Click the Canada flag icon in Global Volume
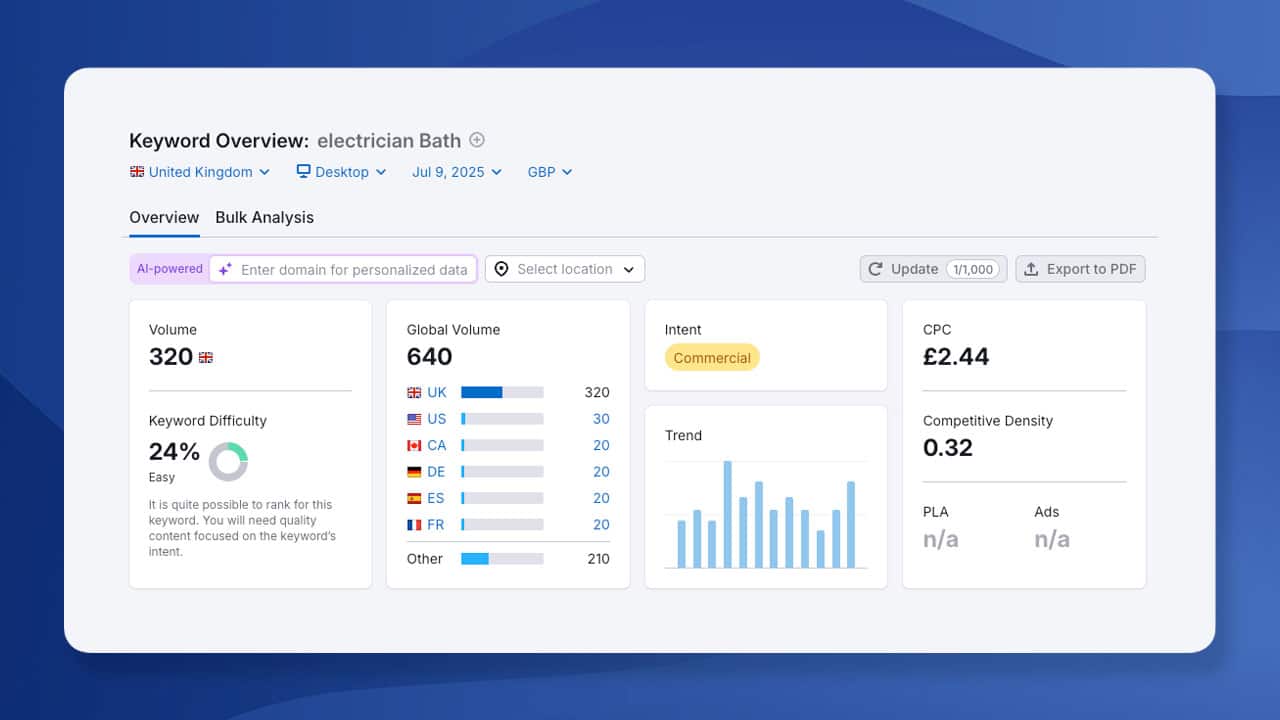The width and height of the screenshot is (1280, 720). [414, 445]
